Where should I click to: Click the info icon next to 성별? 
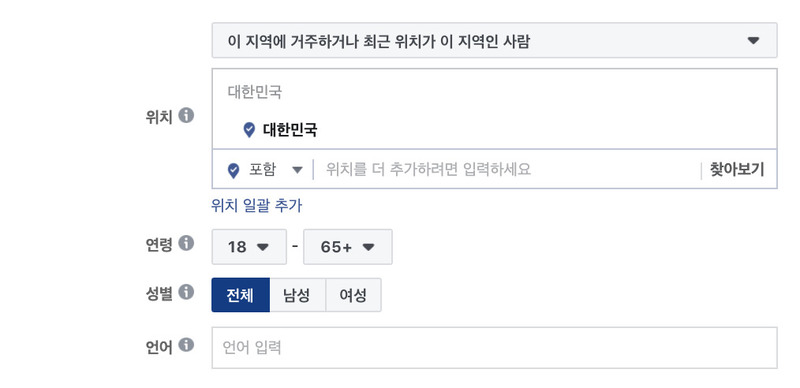186,293
